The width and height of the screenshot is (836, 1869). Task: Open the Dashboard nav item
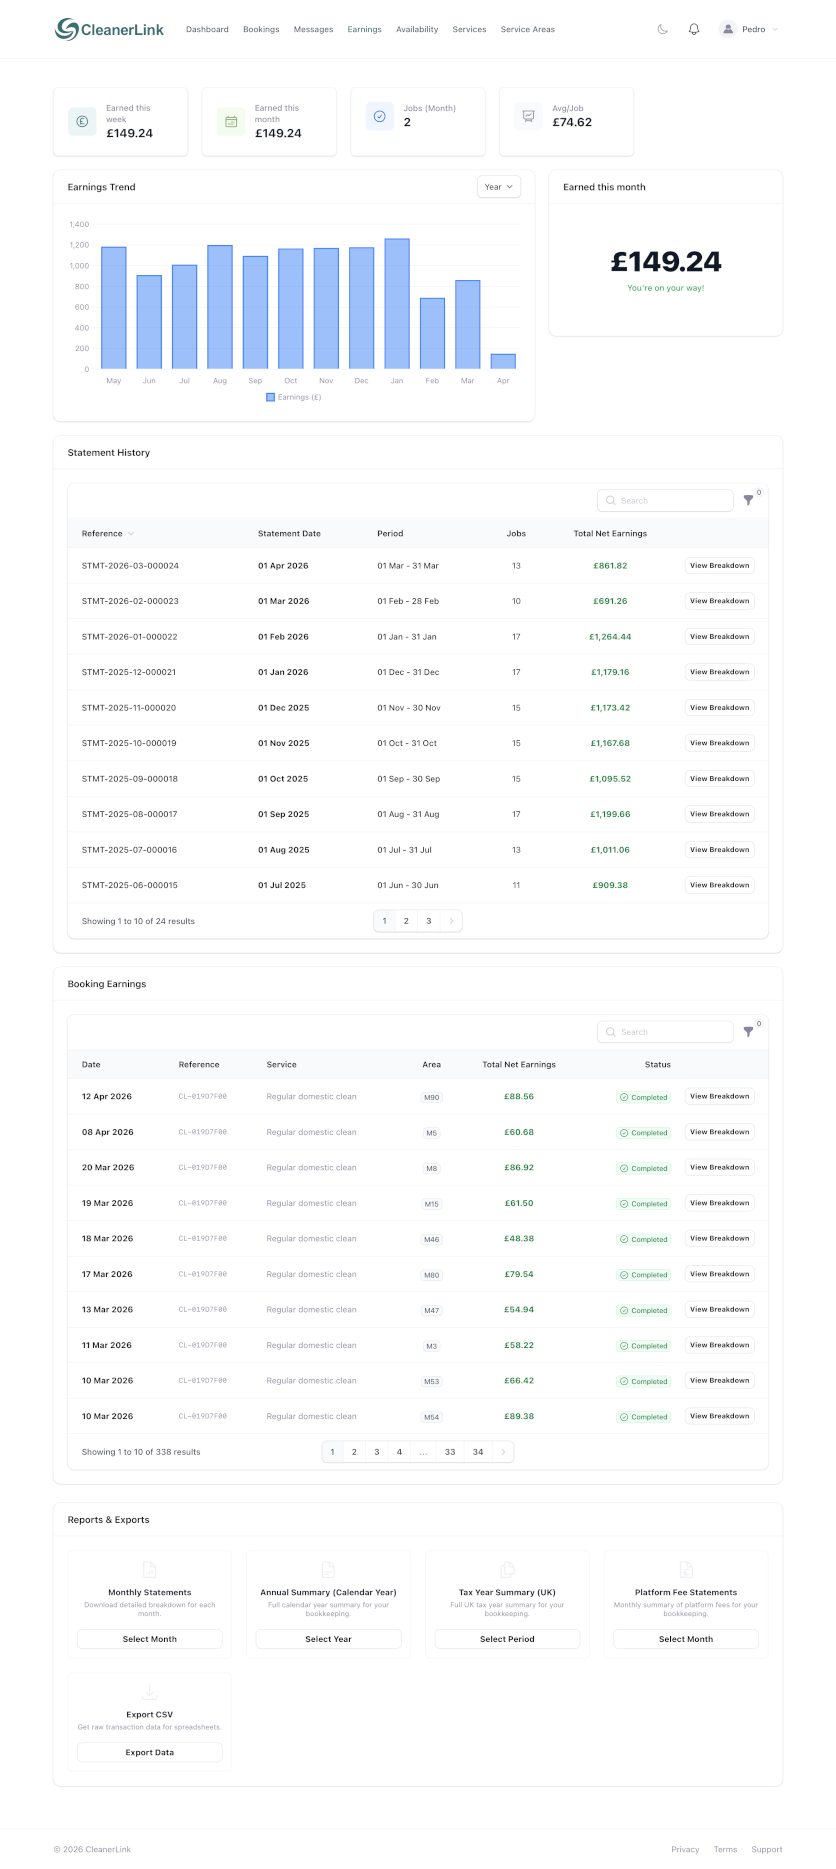(207, 30)
